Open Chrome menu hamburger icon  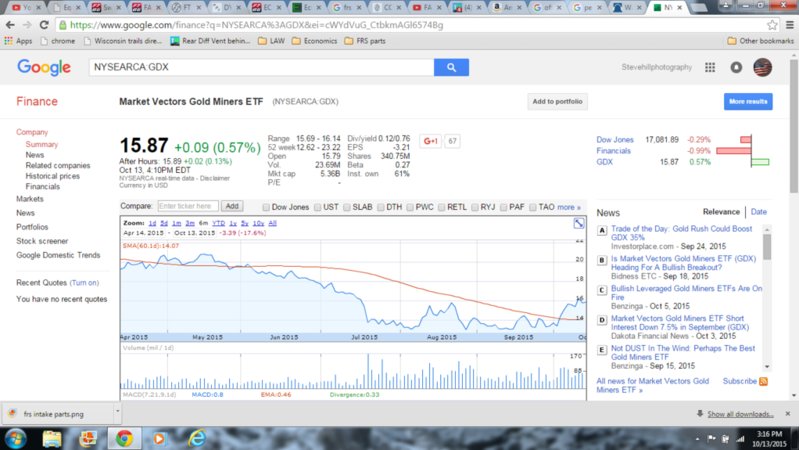click(789, 24)
